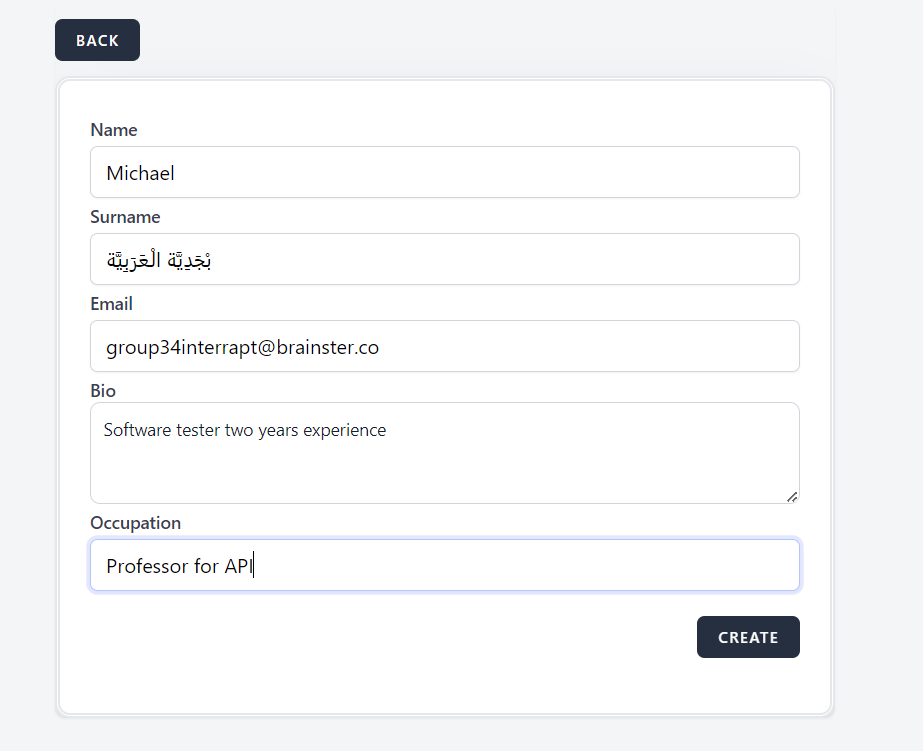This screenshot has width=923, height=751.
Task: Click the Occupation field label
Action: click(135, 523)
